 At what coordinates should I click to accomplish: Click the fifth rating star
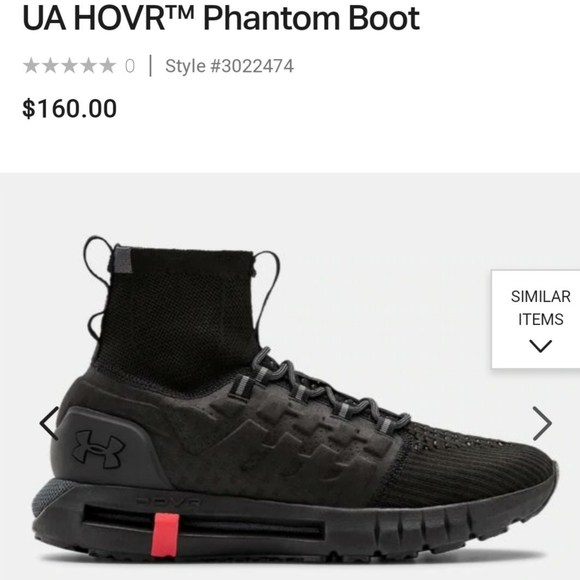pyautogui.click(x=108, y=66)
